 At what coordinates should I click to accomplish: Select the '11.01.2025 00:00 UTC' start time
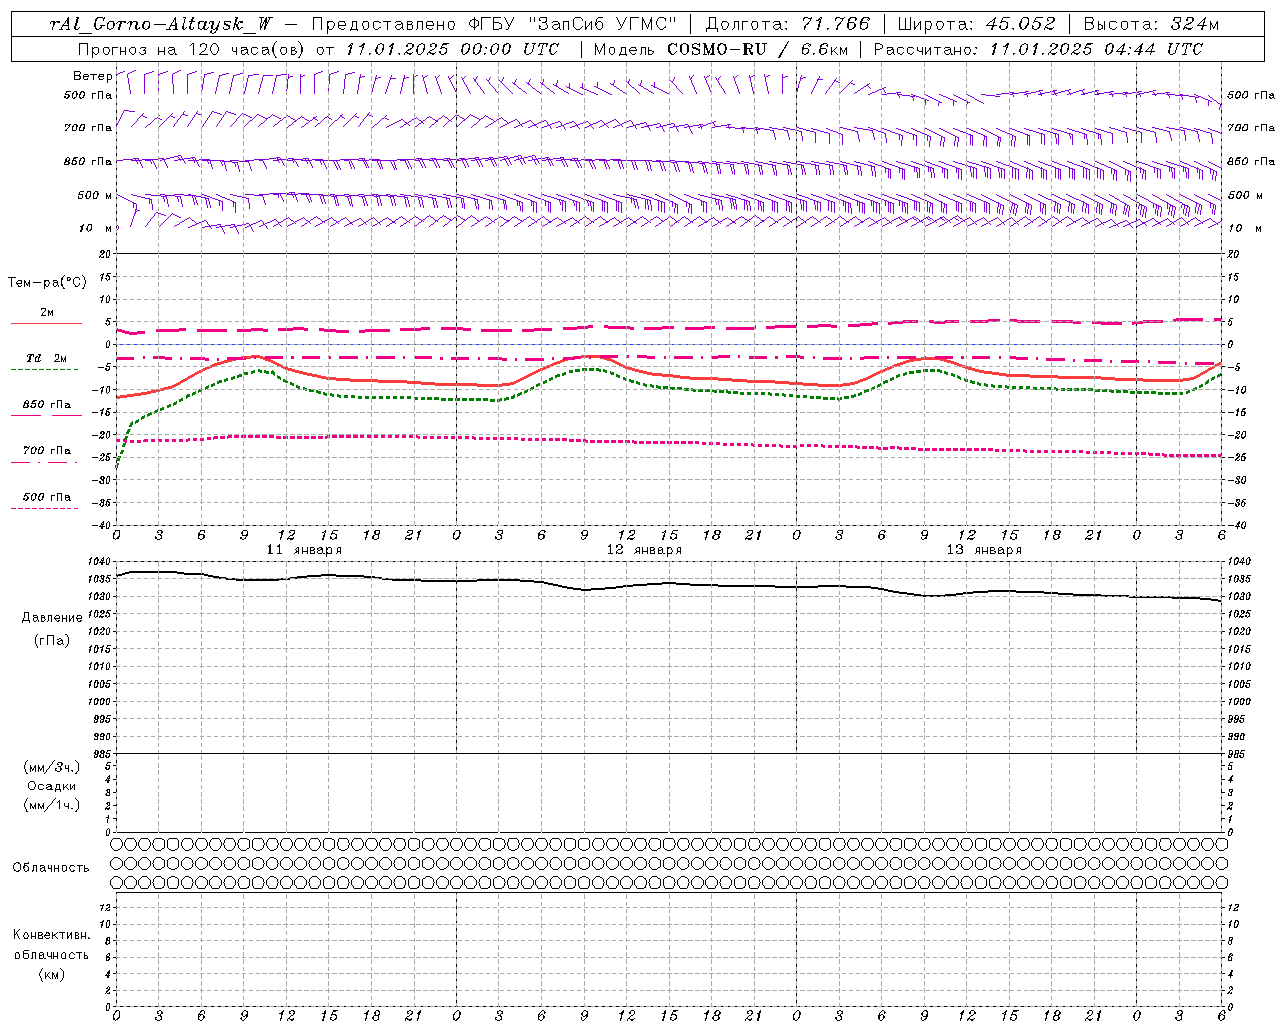tap(452, 49)
